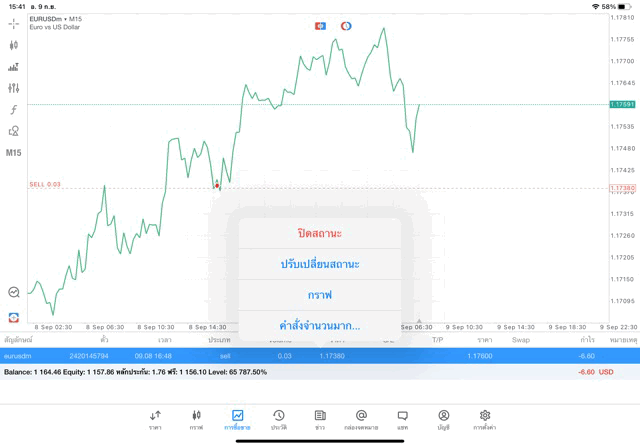
Task: Switch to the ราคา quotes tab
Action: click(155, 419)
